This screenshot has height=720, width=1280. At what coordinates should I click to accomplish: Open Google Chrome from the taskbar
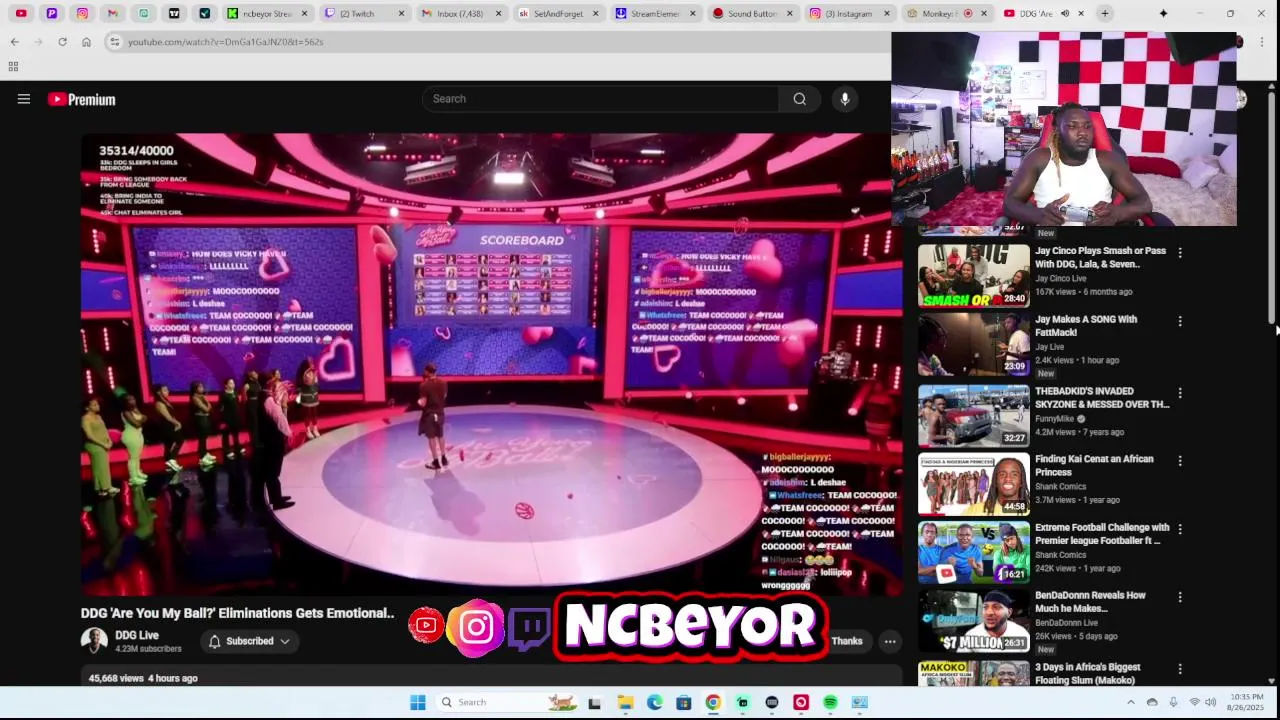pyautogui.click(x=712, y=702)
